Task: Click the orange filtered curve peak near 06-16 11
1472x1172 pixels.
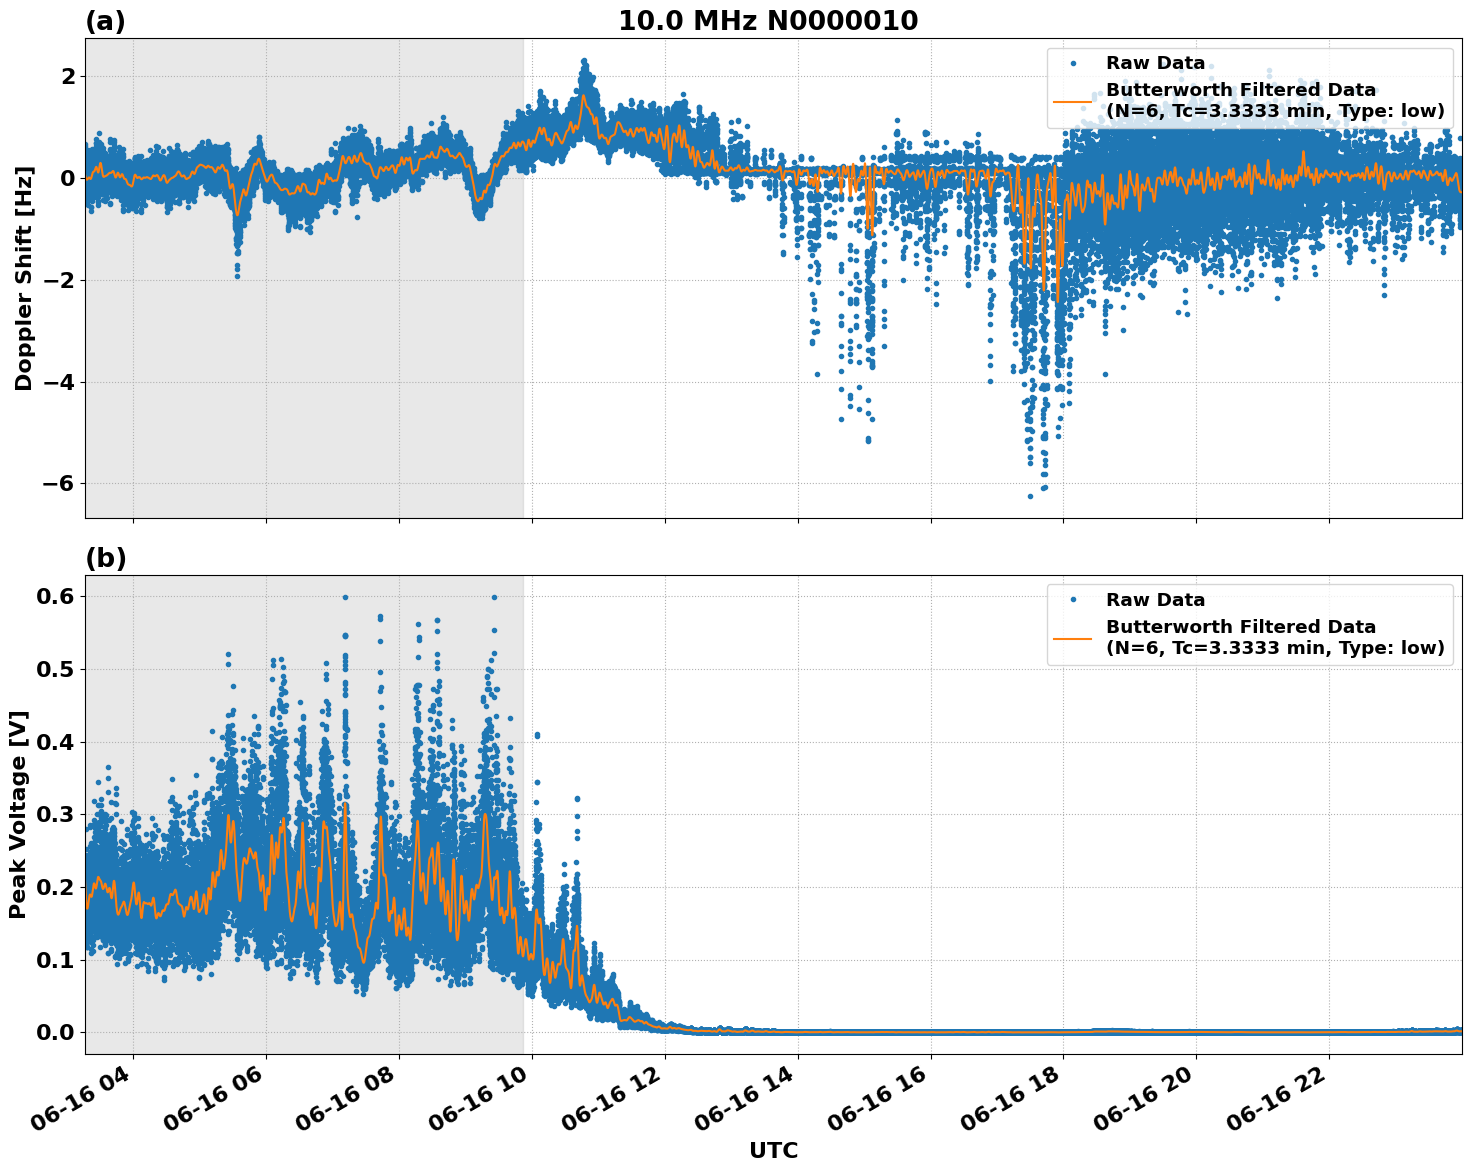Action: (583, 95)
